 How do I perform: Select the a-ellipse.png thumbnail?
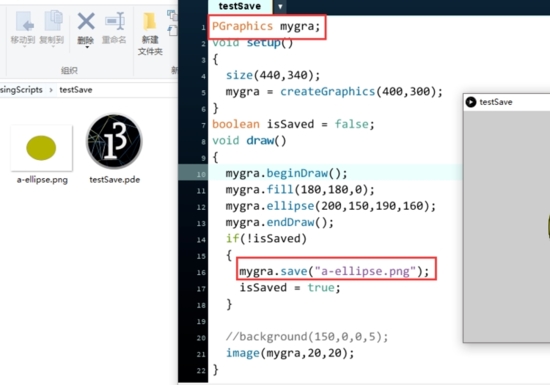tap(42, 148)
